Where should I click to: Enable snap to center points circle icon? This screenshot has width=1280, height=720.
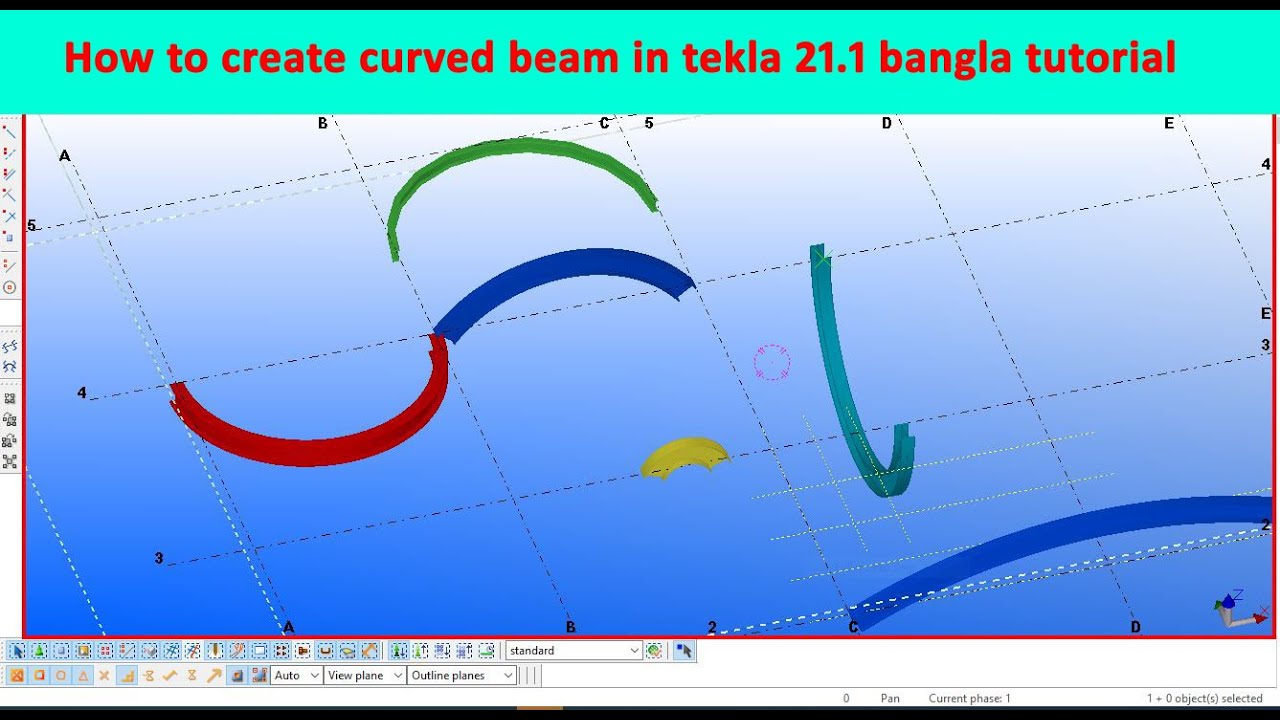tap(61, 675)
